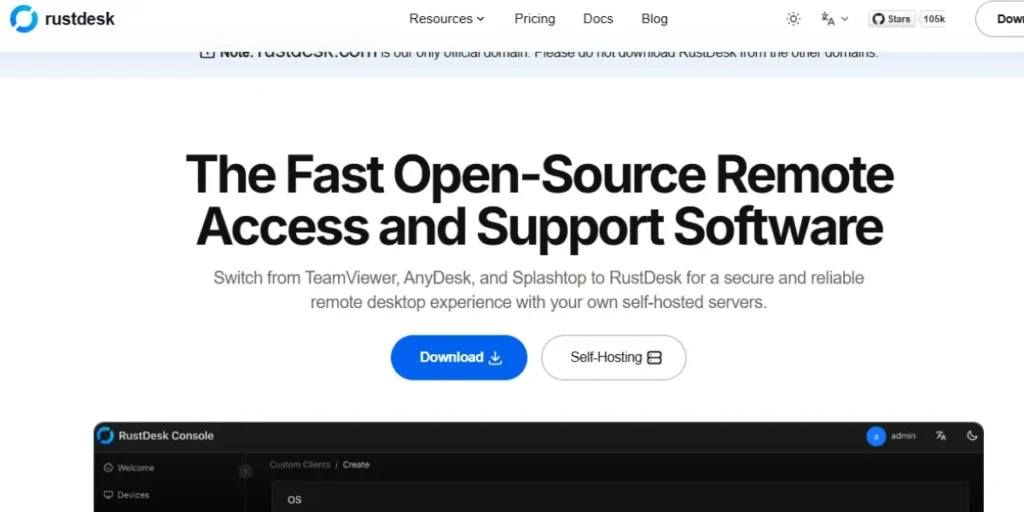Click the header Download button at right edge

click(x=1000, y=19)
